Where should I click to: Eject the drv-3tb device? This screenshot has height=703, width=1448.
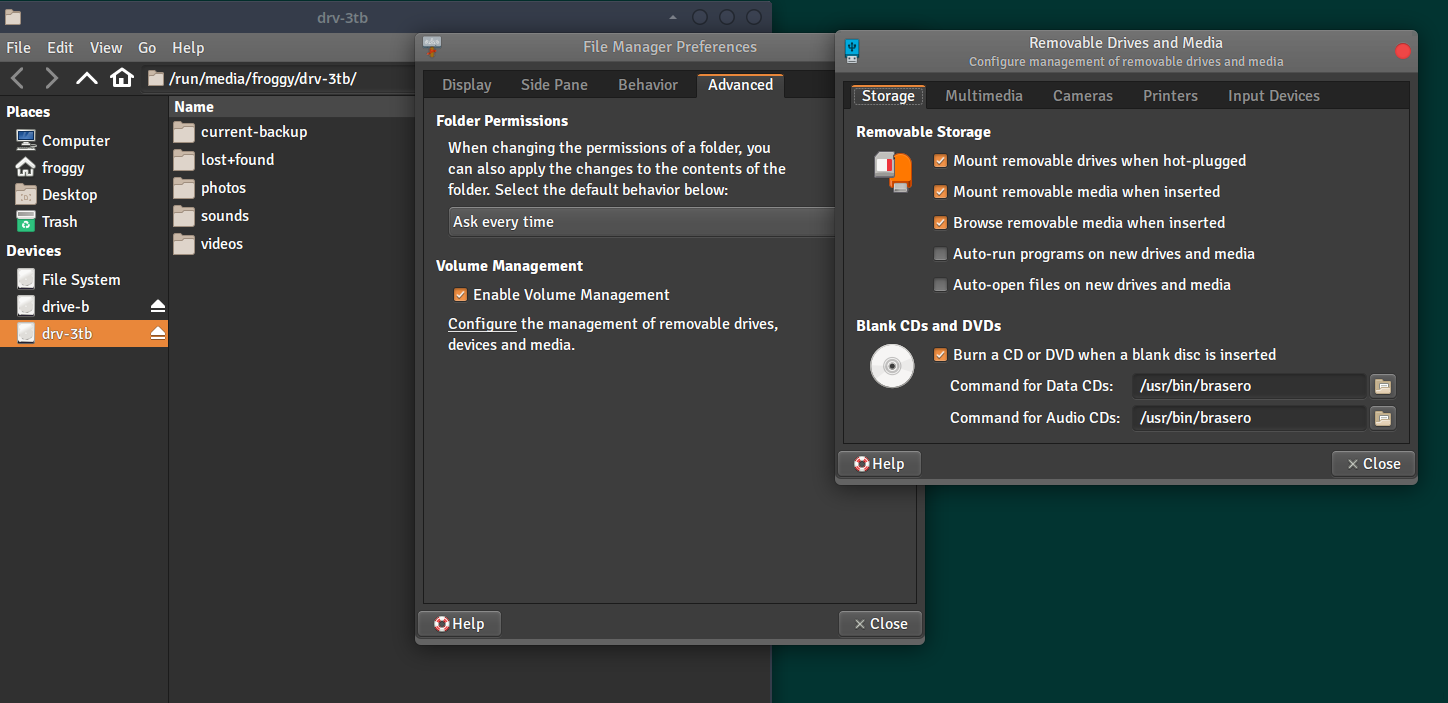tap(158, 334)
